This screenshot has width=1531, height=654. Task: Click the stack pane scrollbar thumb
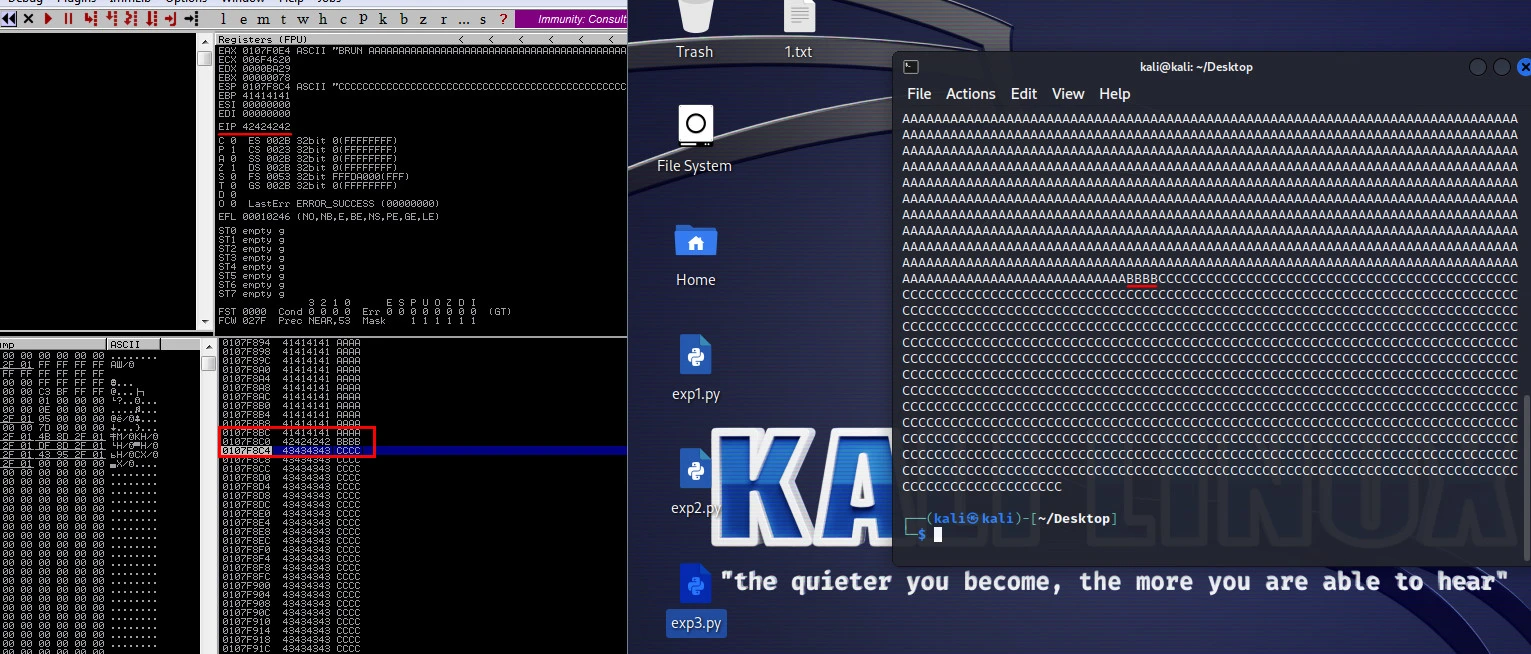coord(209,362)
